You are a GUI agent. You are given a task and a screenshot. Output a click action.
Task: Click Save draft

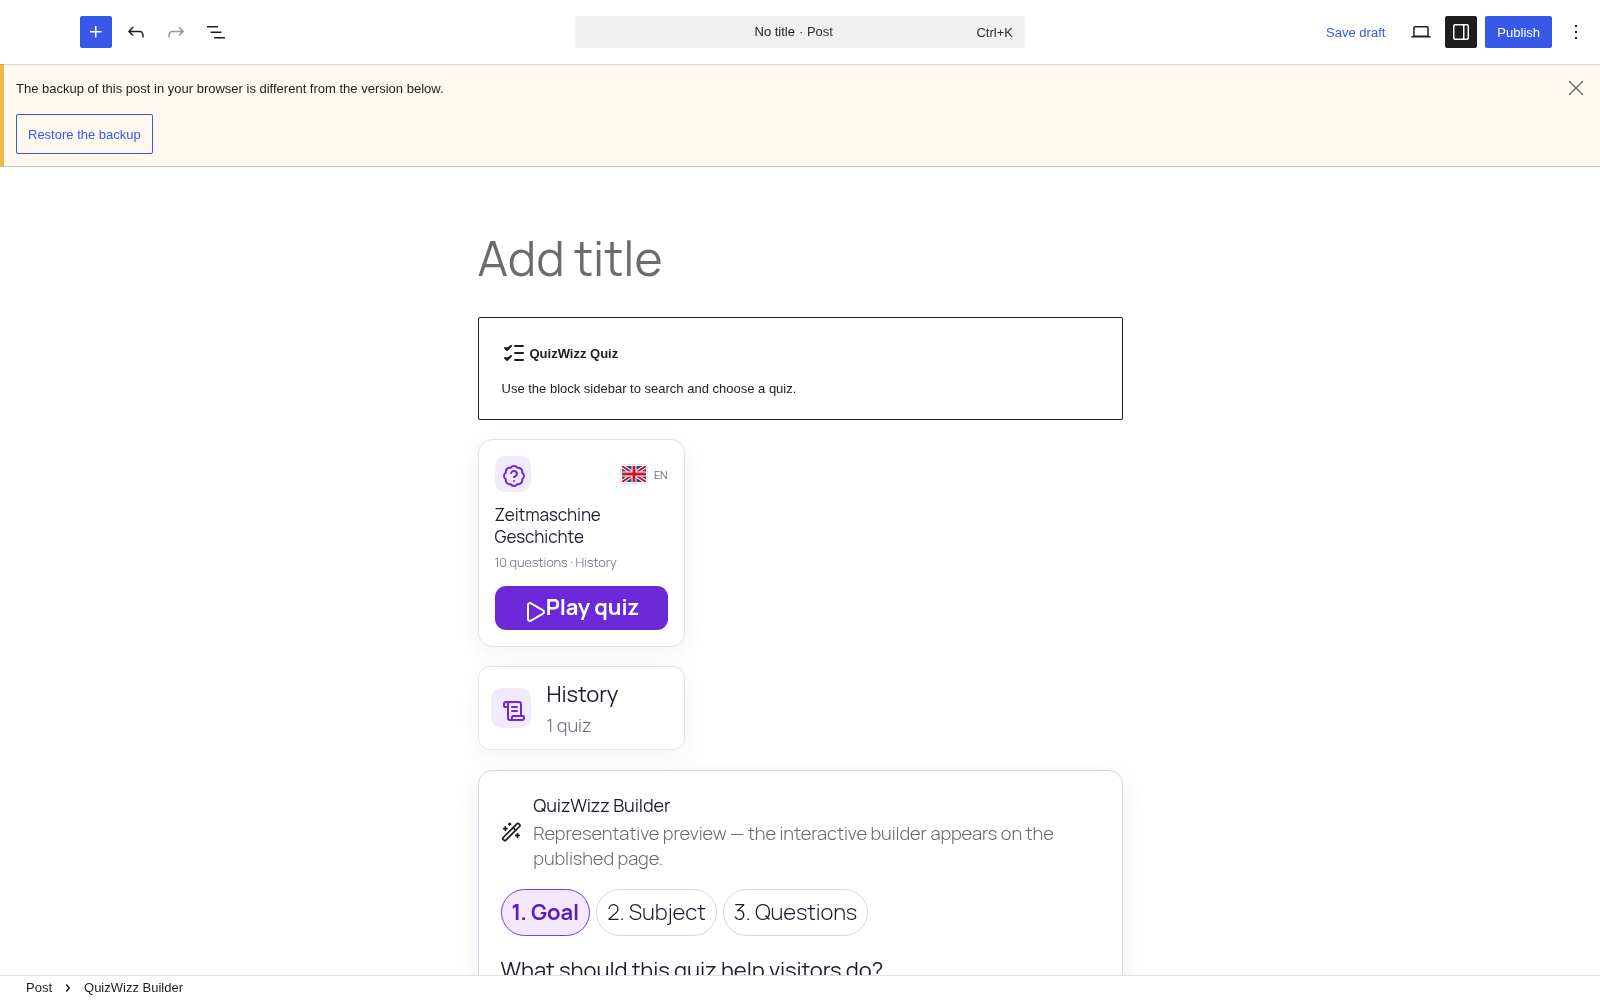[x=1355, y=32]
